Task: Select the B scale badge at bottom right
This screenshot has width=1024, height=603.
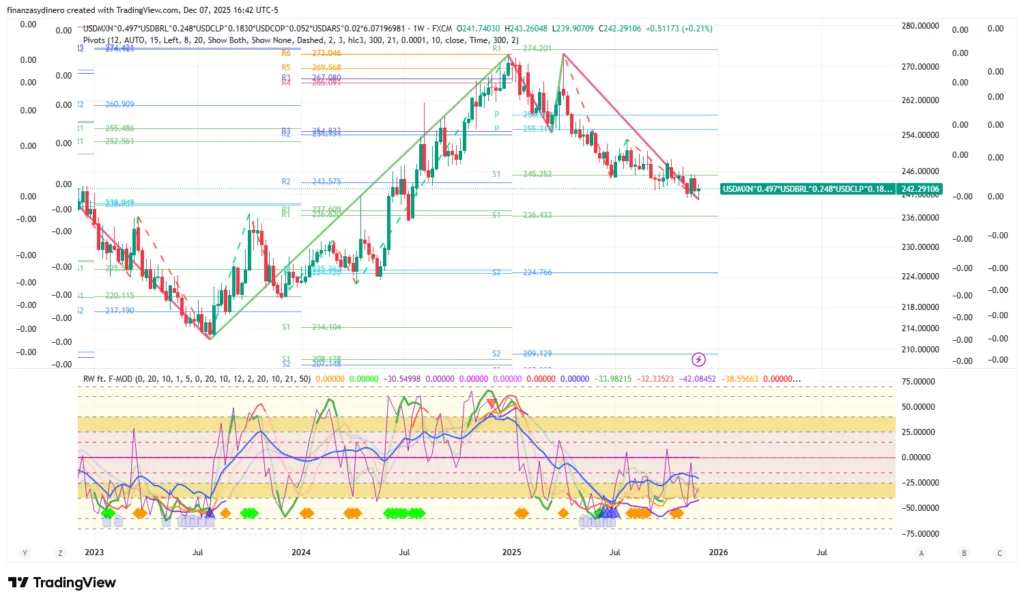Action: [x=964, y=552]
